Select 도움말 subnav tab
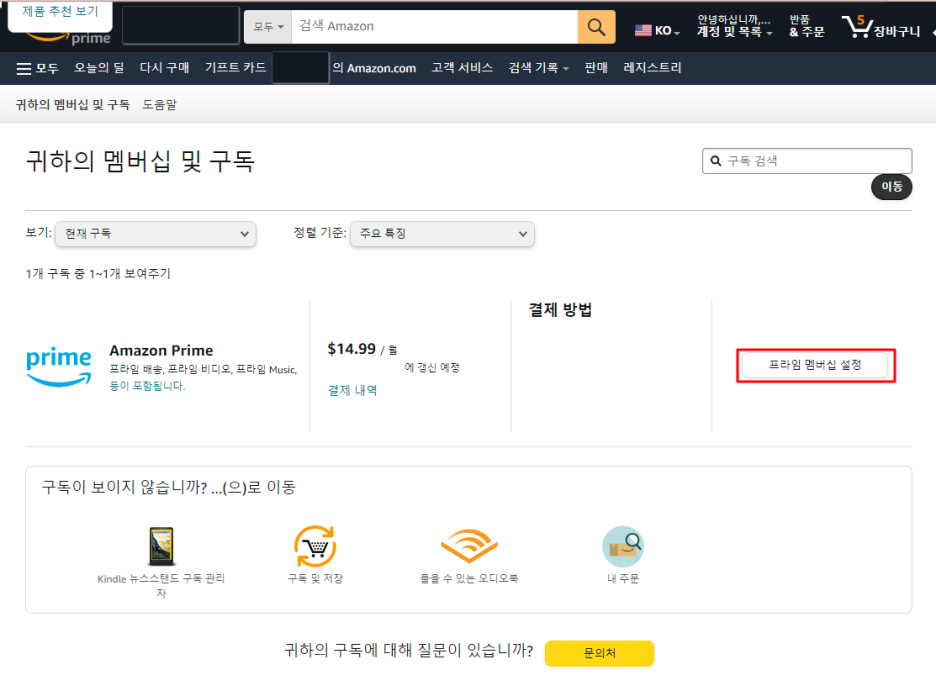The image size is (936, 691). 159,105
